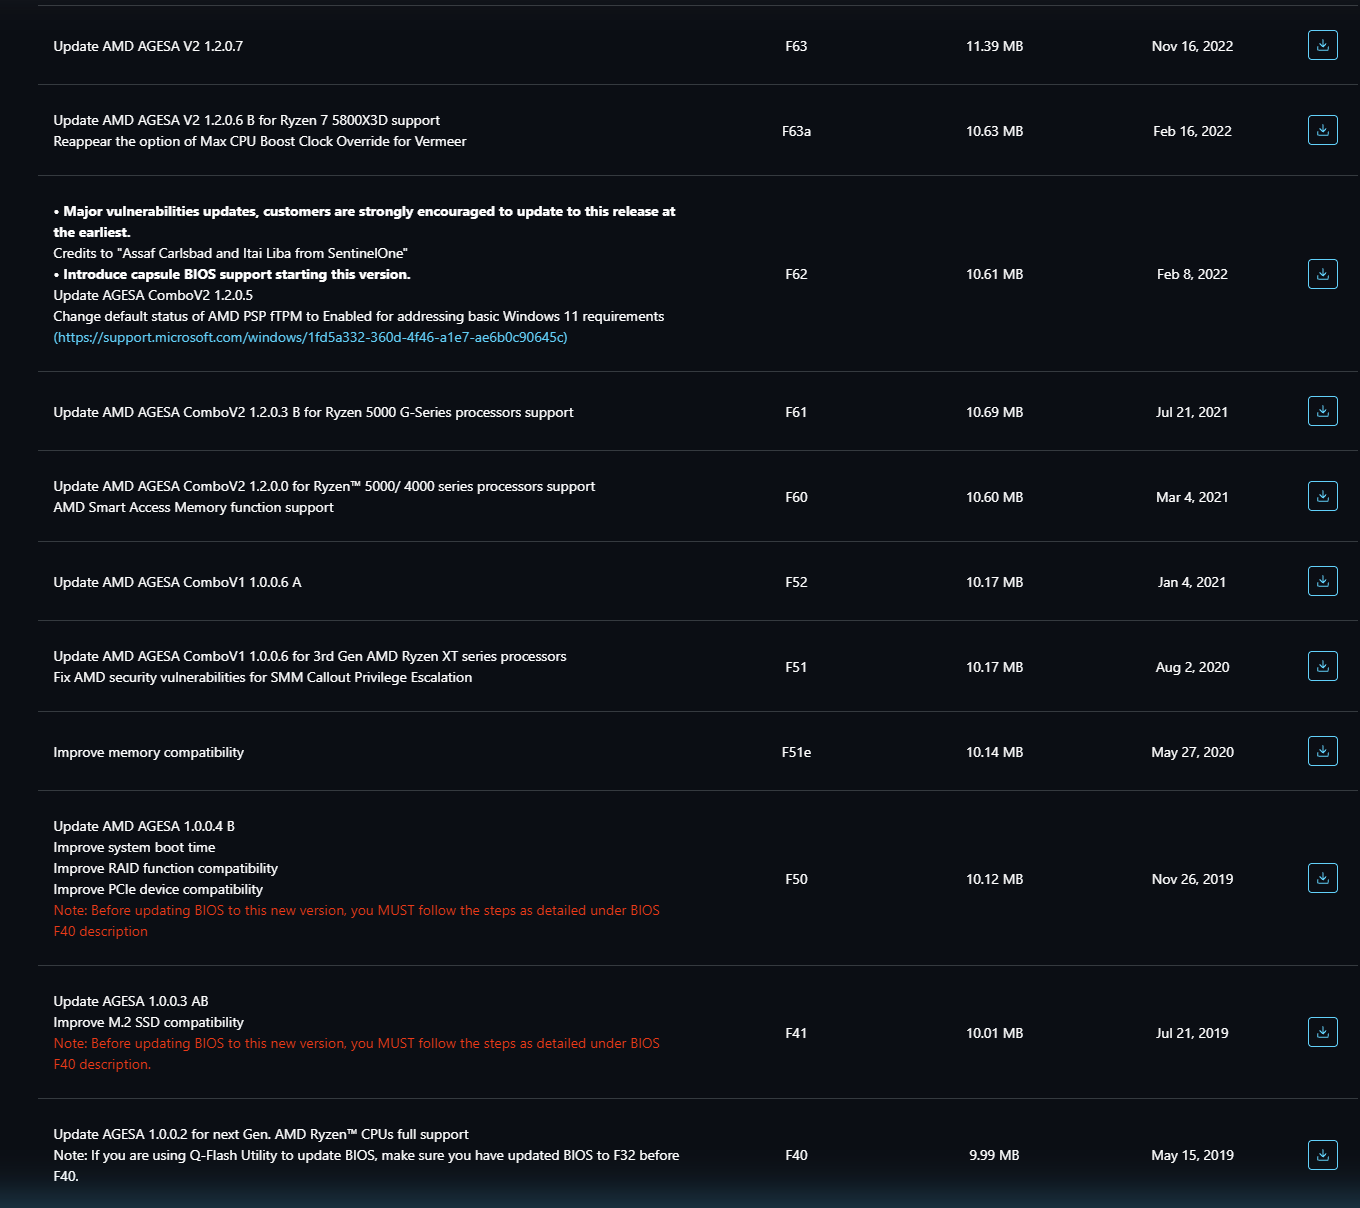This screenshot has height=1208, width=1360.
Task: Click the 10.14 MB file size
Action: click(994, 752)
